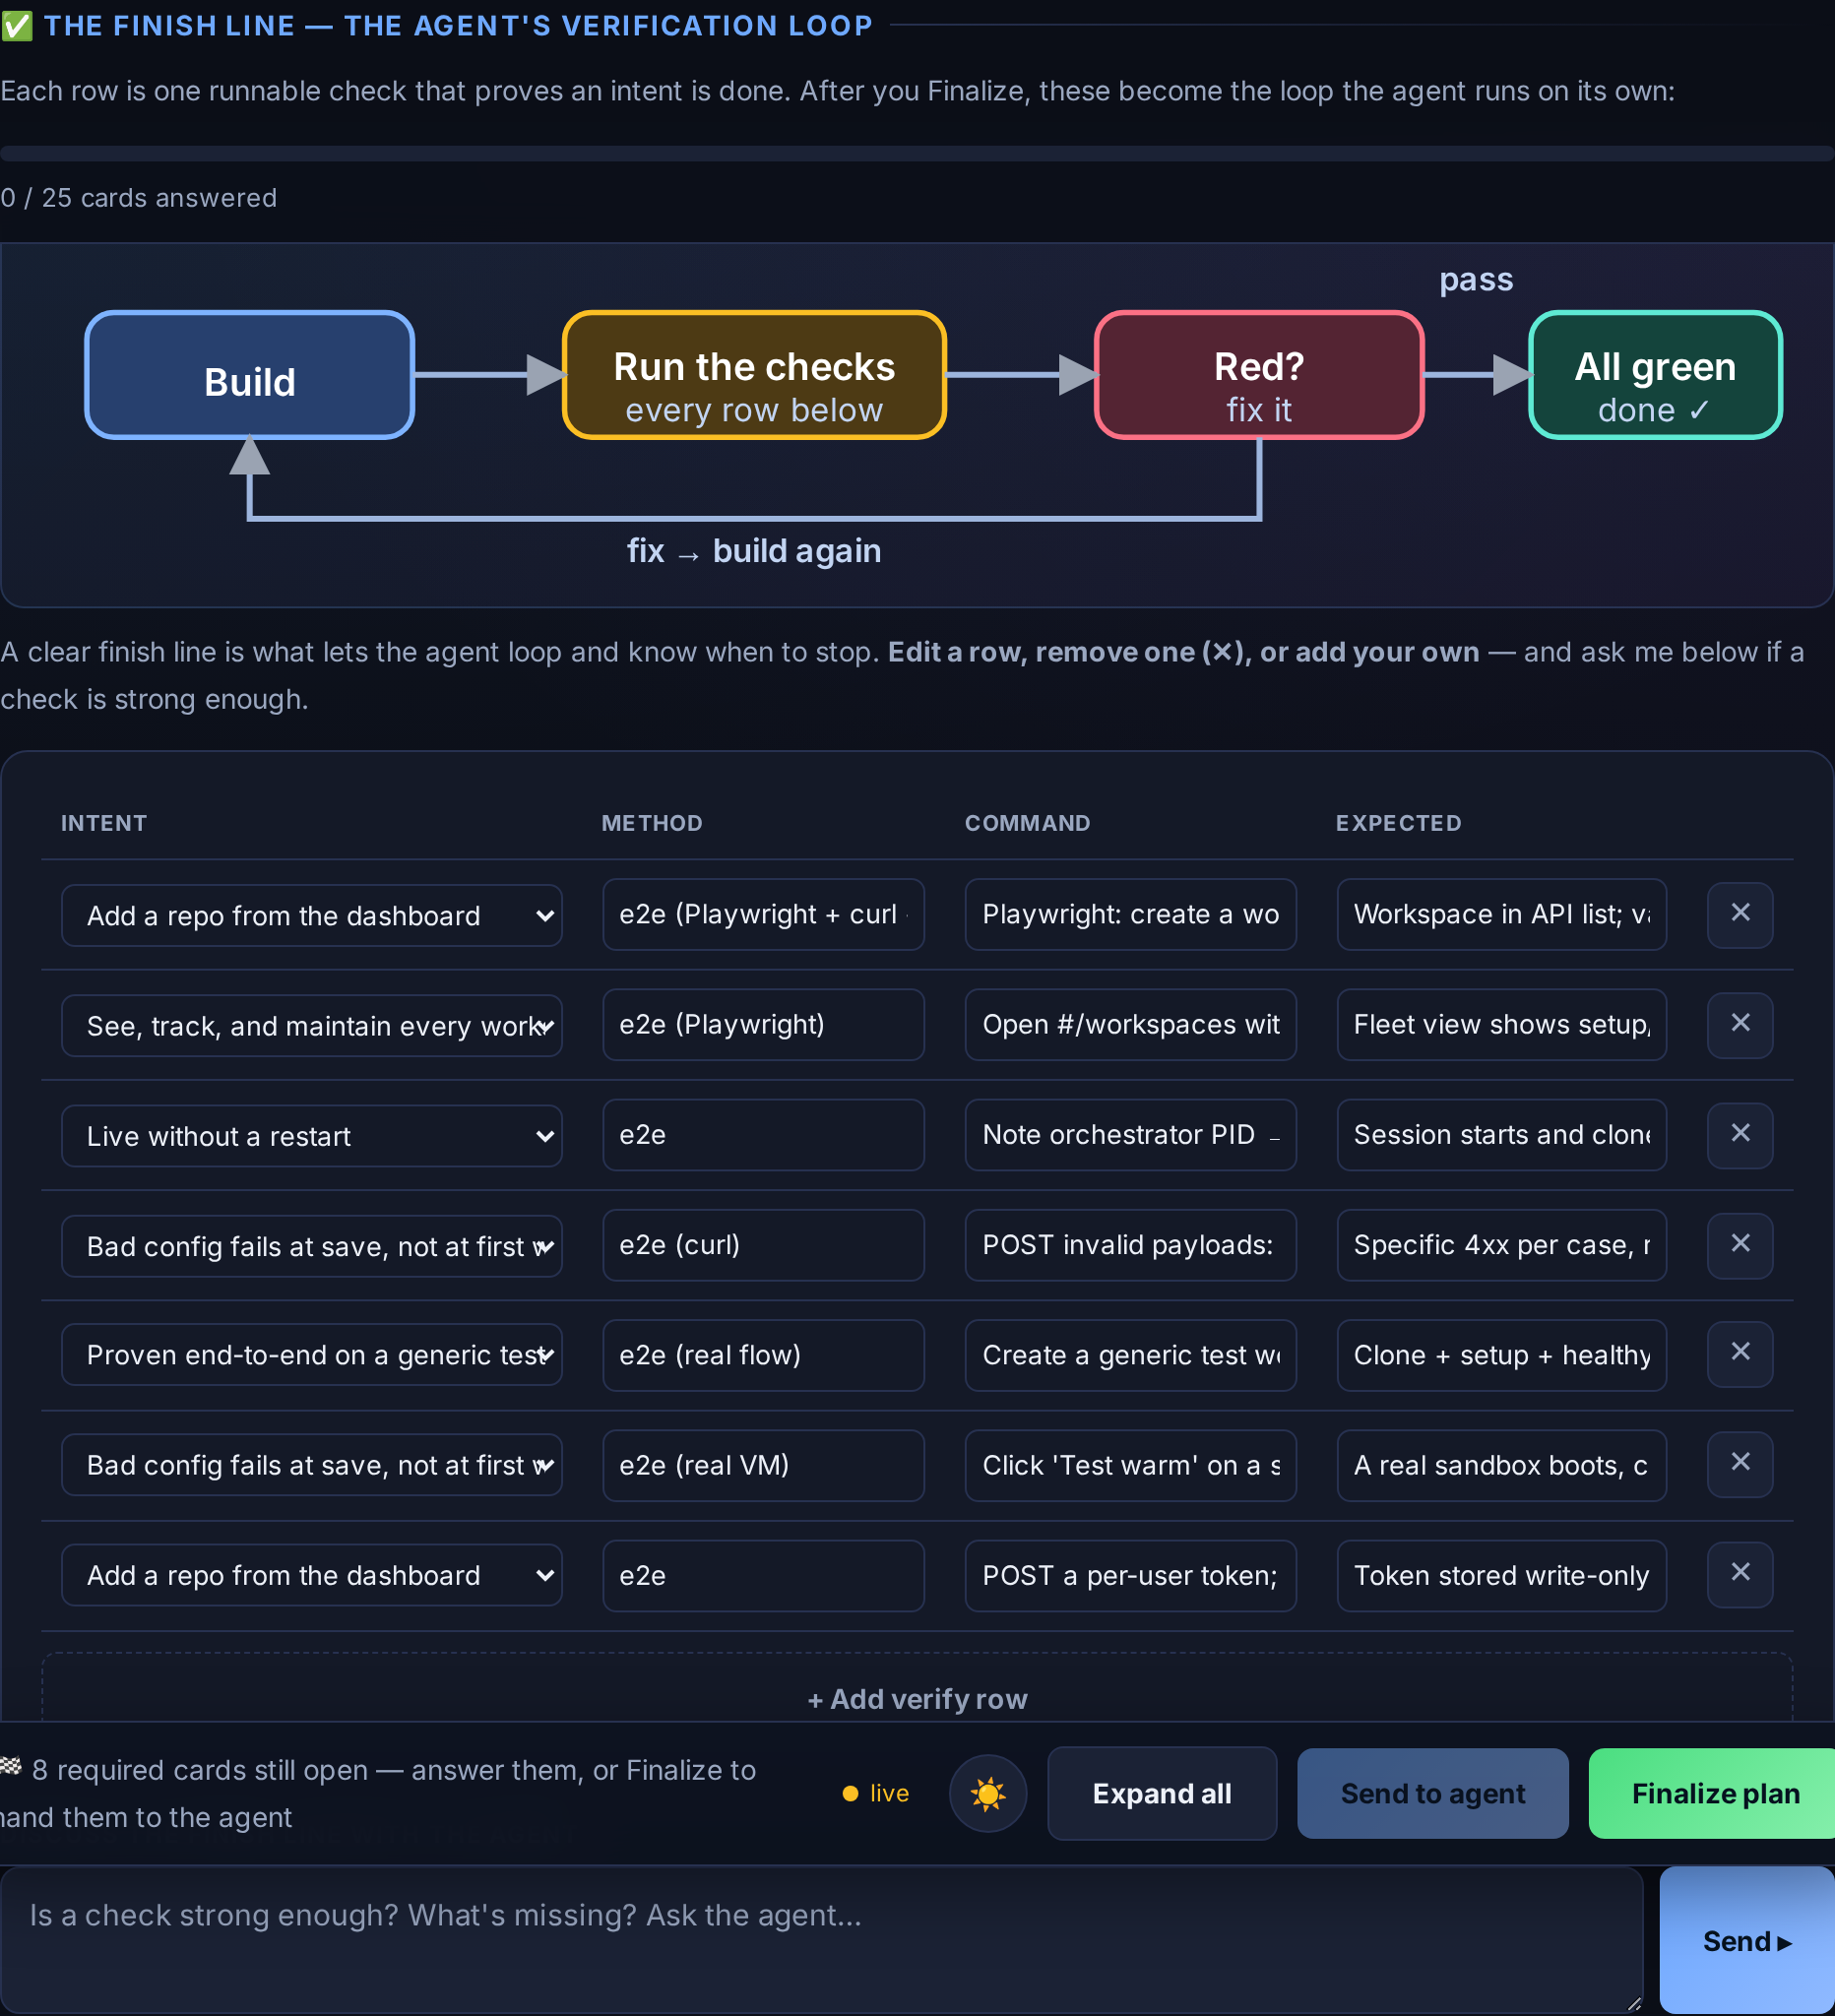Screen dimensions: 1835x2016
Task: Edit the 'Token stored write-only' expected field
Action: click(x=1501, y=1574)
